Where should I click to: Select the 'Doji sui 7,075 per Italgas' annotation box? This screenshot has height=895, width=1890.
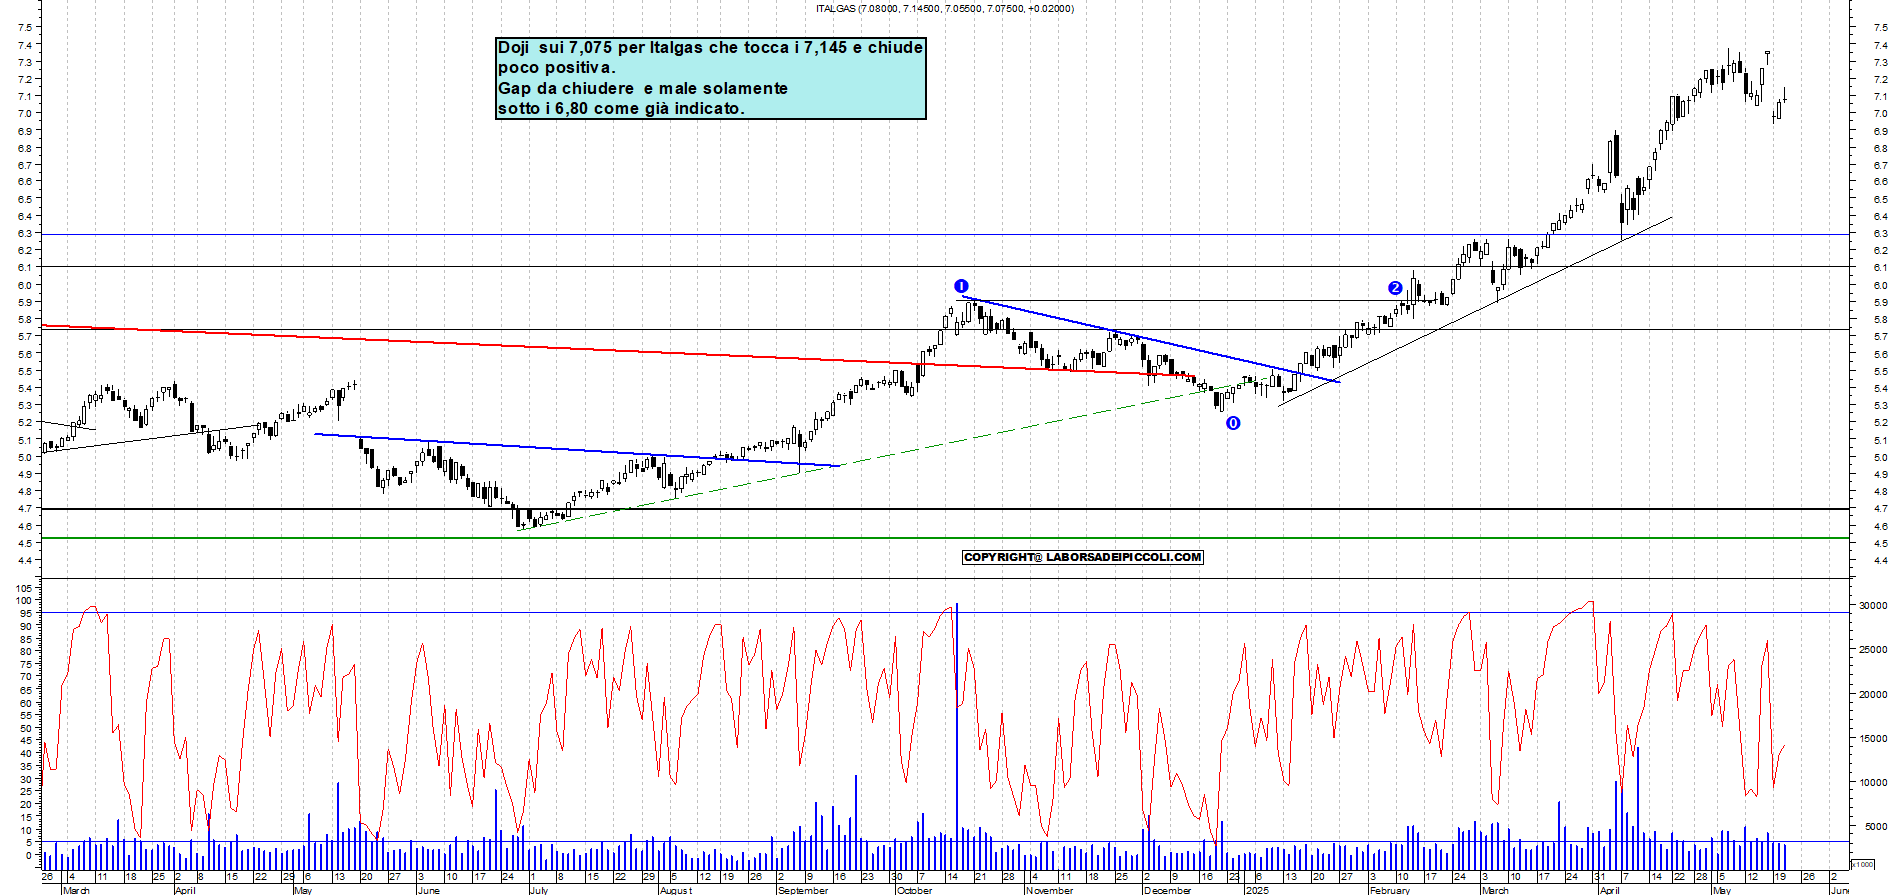711,78
